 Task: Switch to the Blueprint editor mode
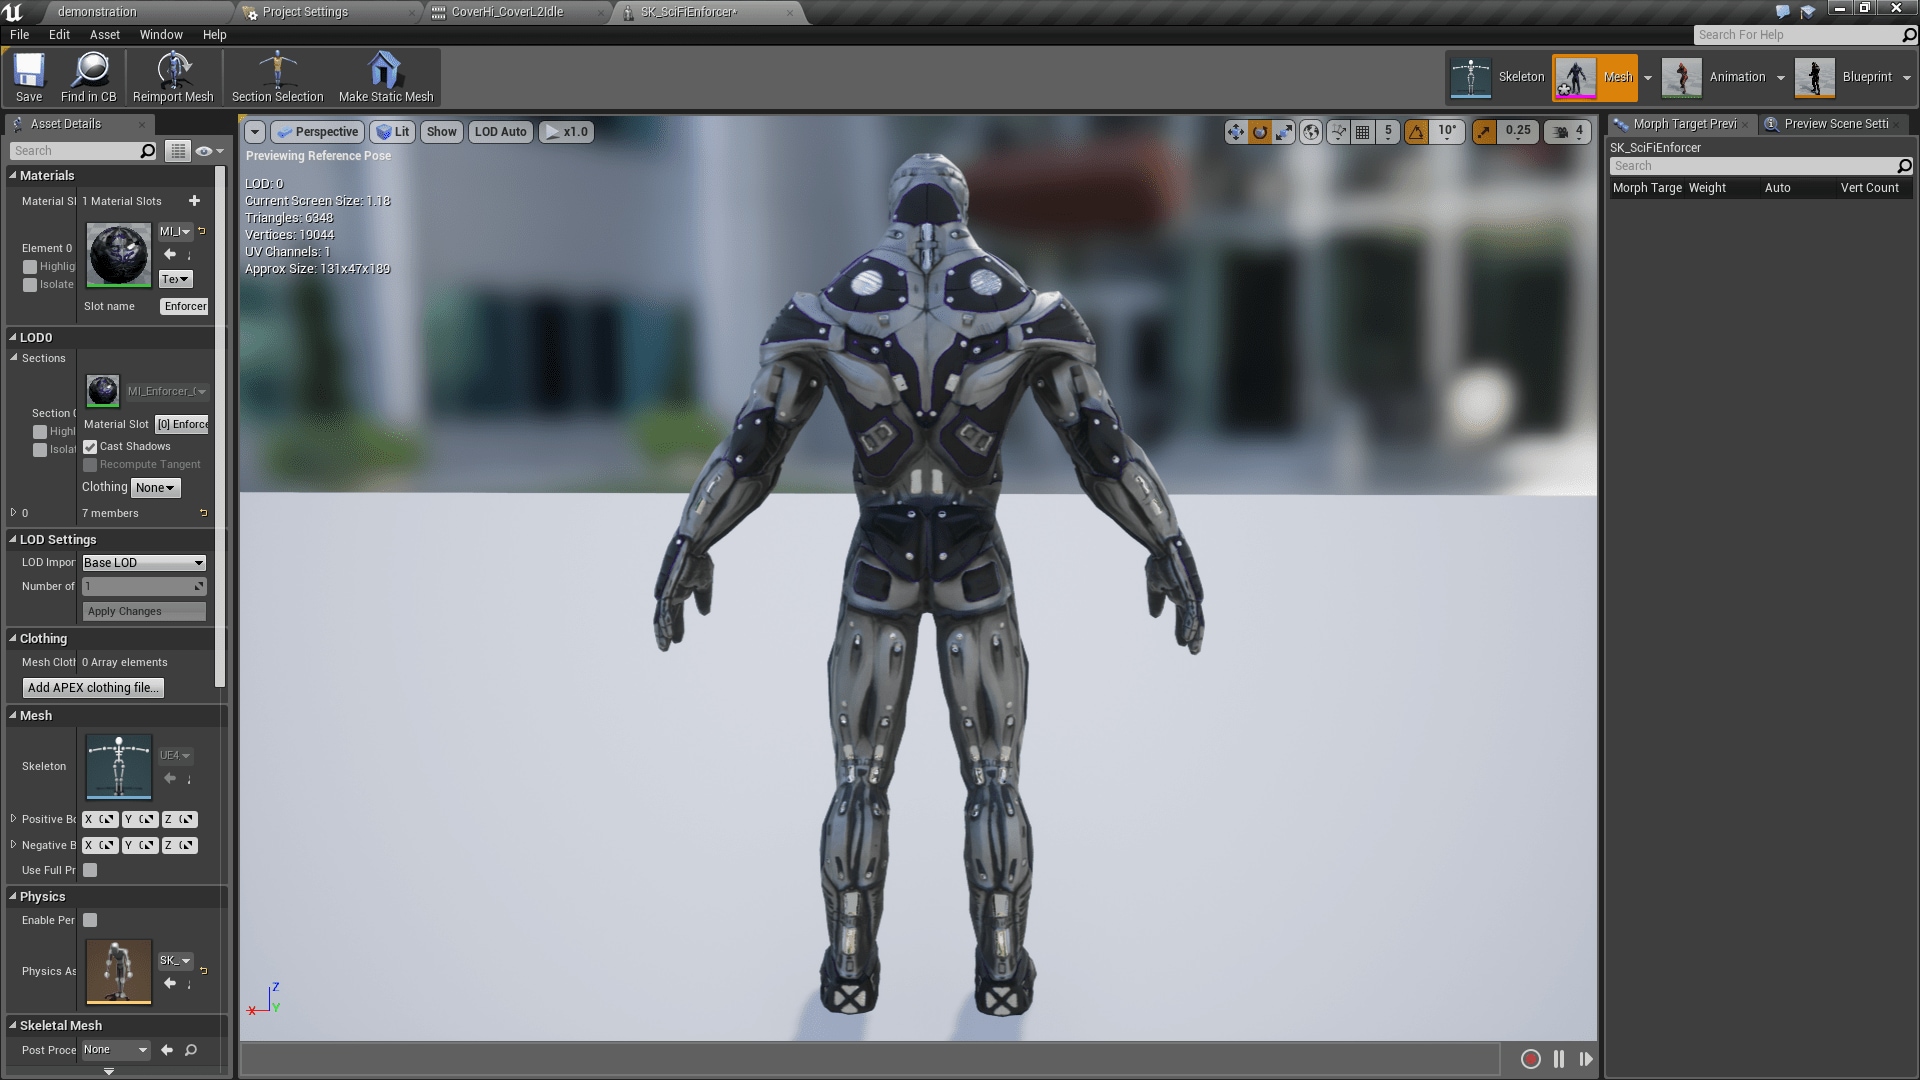(x=1845, y=77)
